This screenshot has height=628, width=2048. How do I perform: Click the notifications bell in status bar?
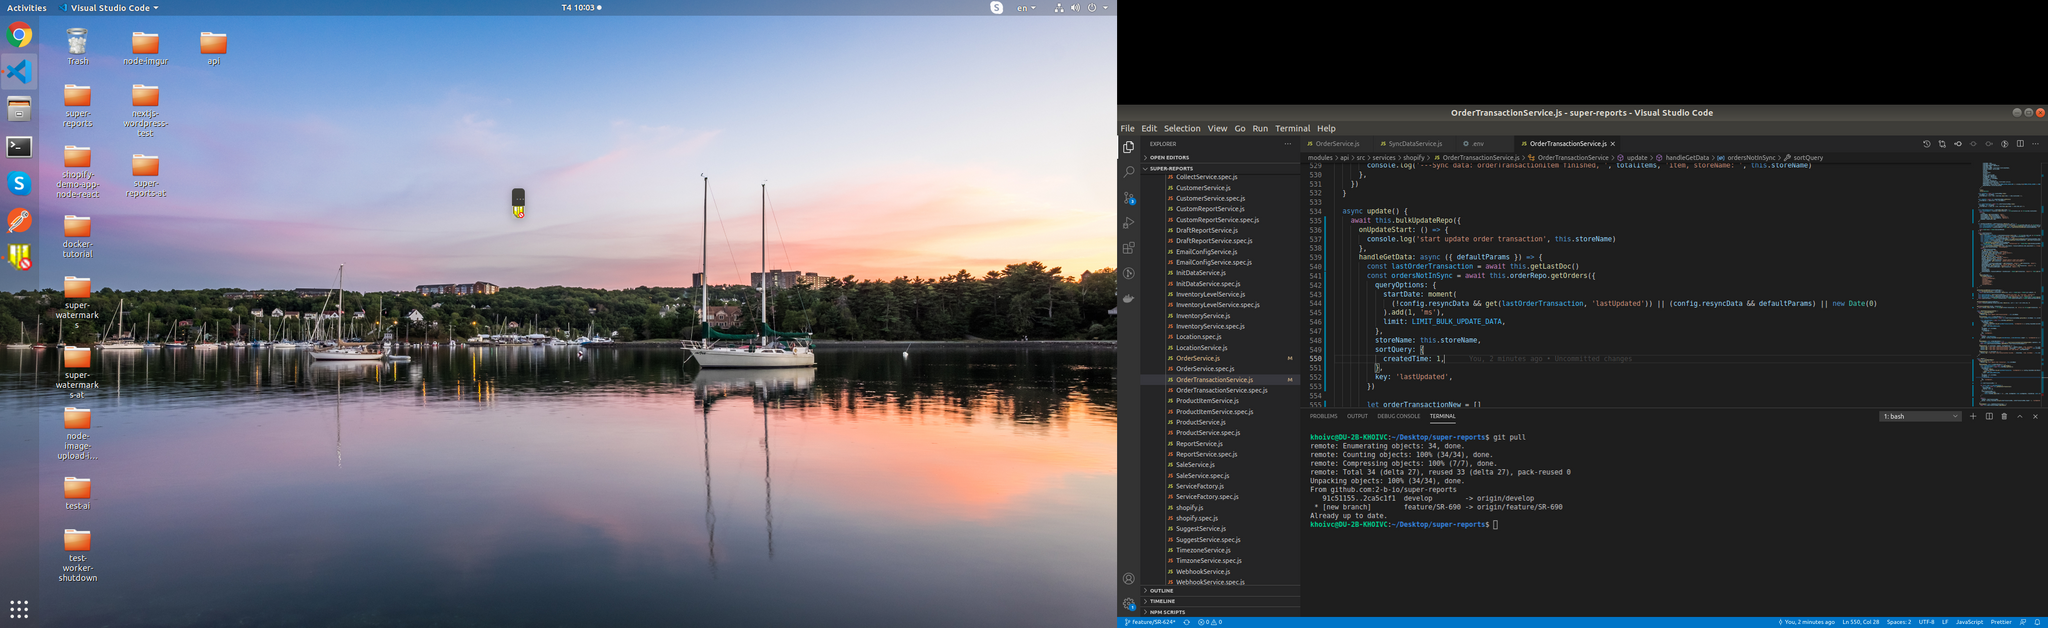[2037, 622]
